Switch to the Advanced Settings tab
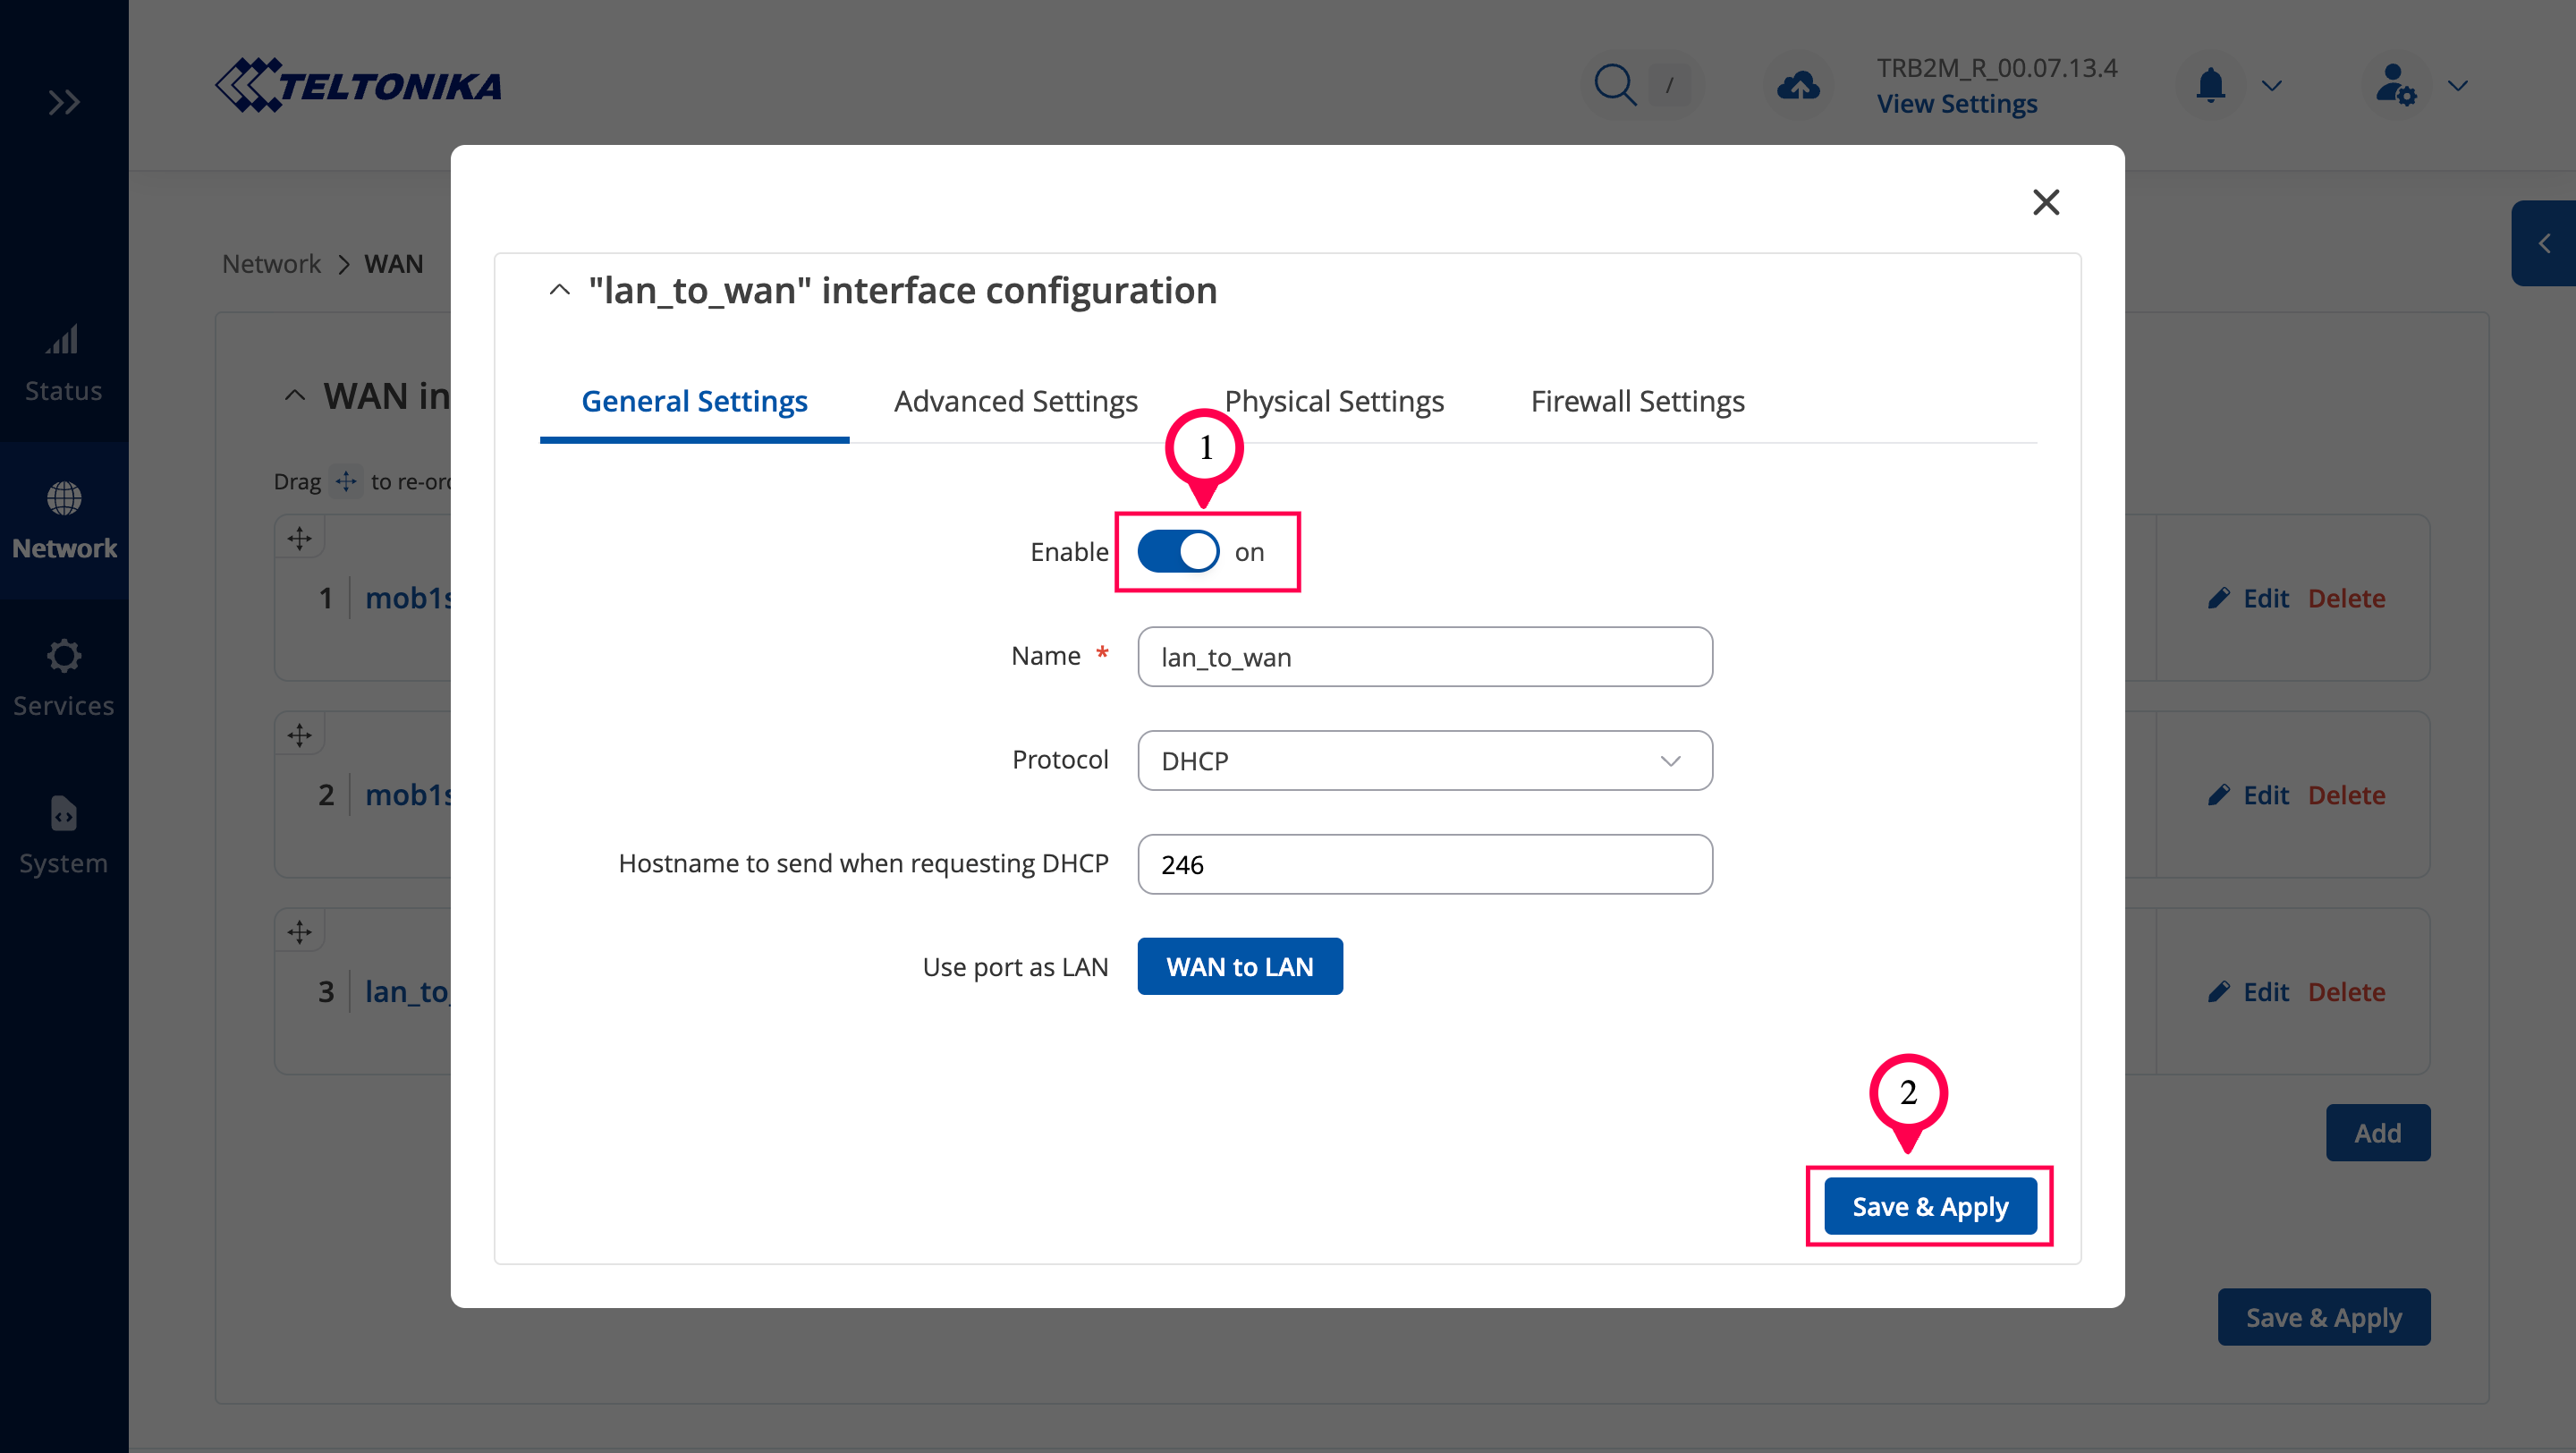Viewport: 2576px width, 1453px height. (1015, 401)
